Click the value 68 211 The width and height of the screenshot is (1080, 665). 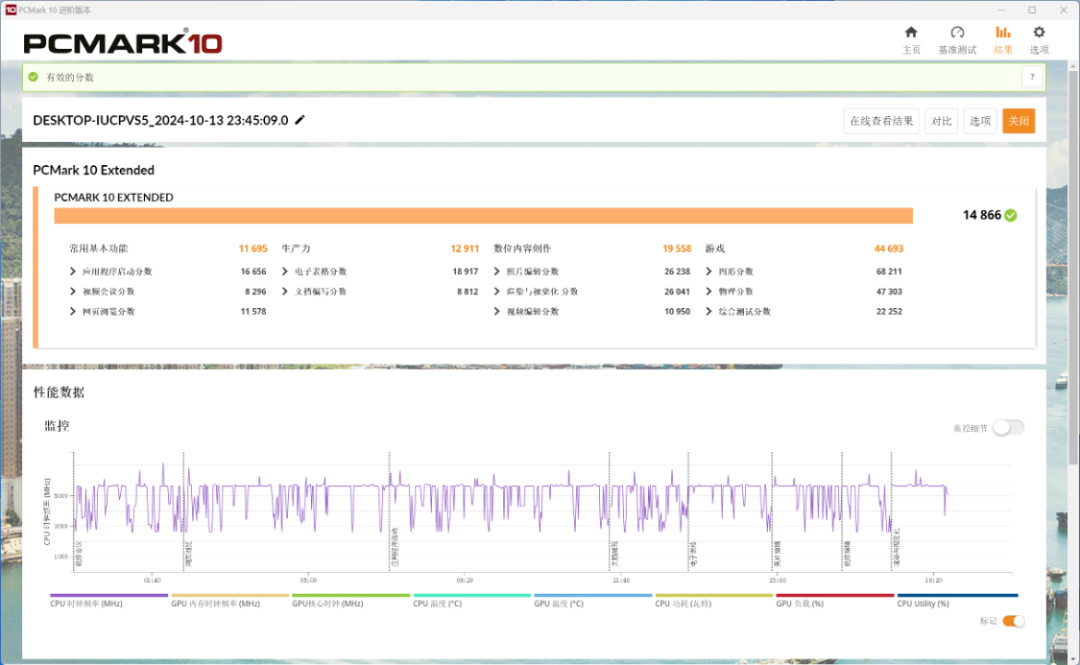pyautogui.click(x=889, y=272)
